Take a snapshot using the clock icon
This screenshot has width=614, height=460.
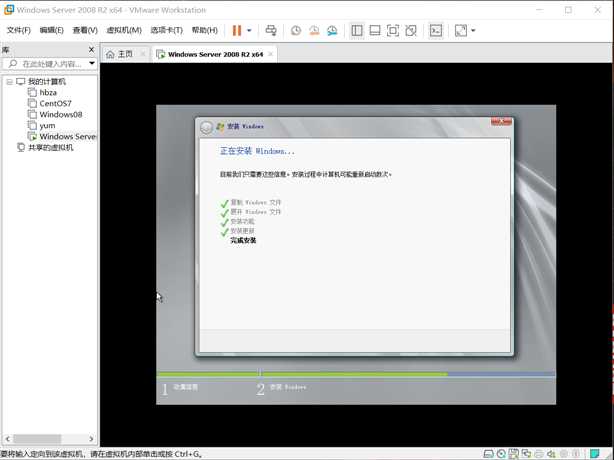pyautogui.click(x=296, y=31)
